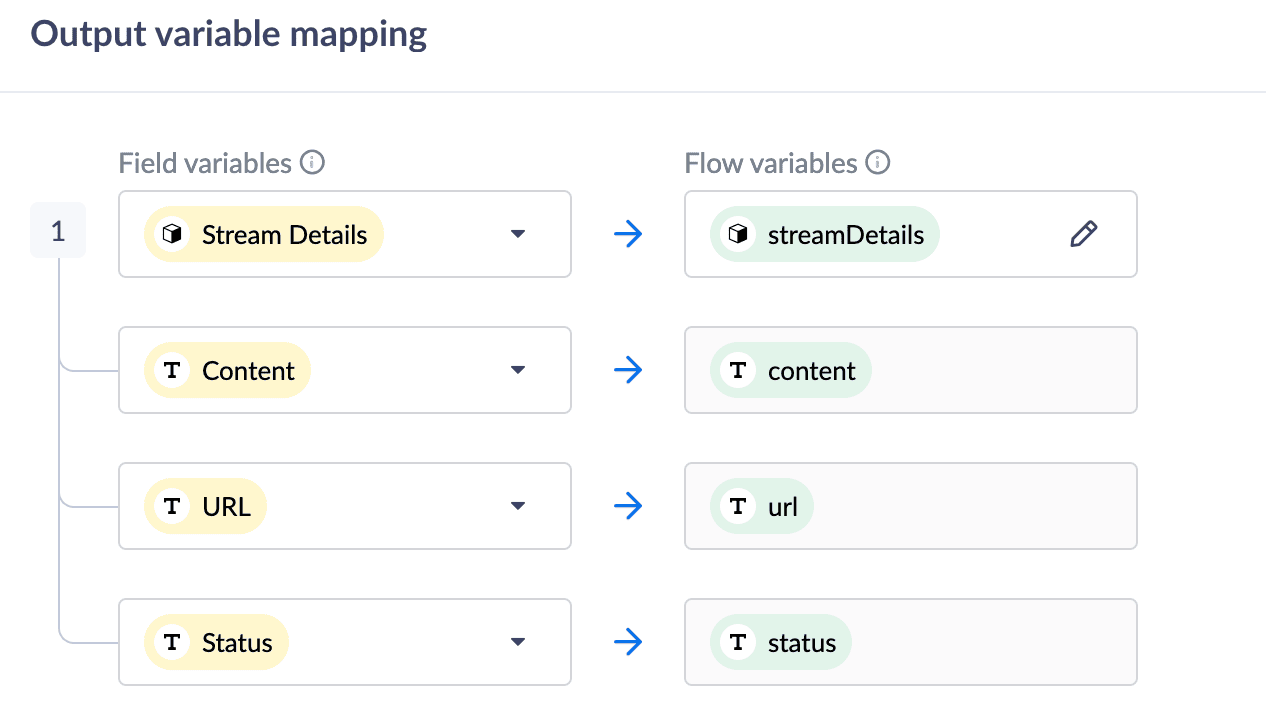The width and height of the screenshot is (1266, 714).
Task: Click the Field variables info icon
Action: click(x=313, y=162)
